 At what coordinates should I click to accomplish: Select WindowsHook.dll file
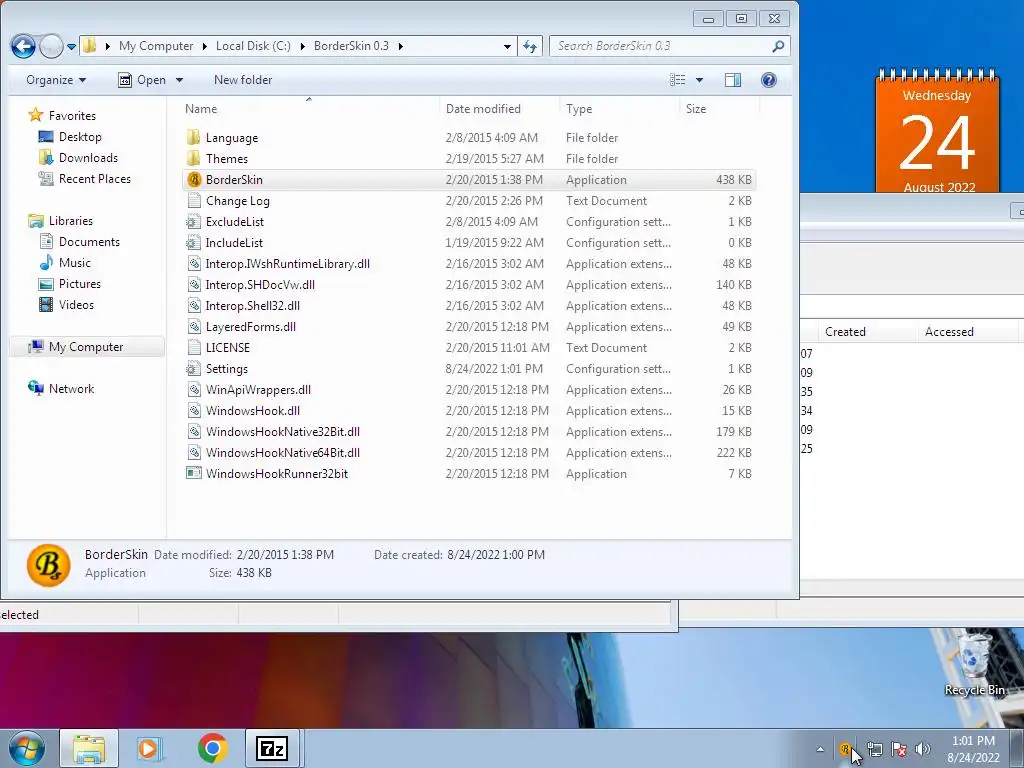point(253,411)
